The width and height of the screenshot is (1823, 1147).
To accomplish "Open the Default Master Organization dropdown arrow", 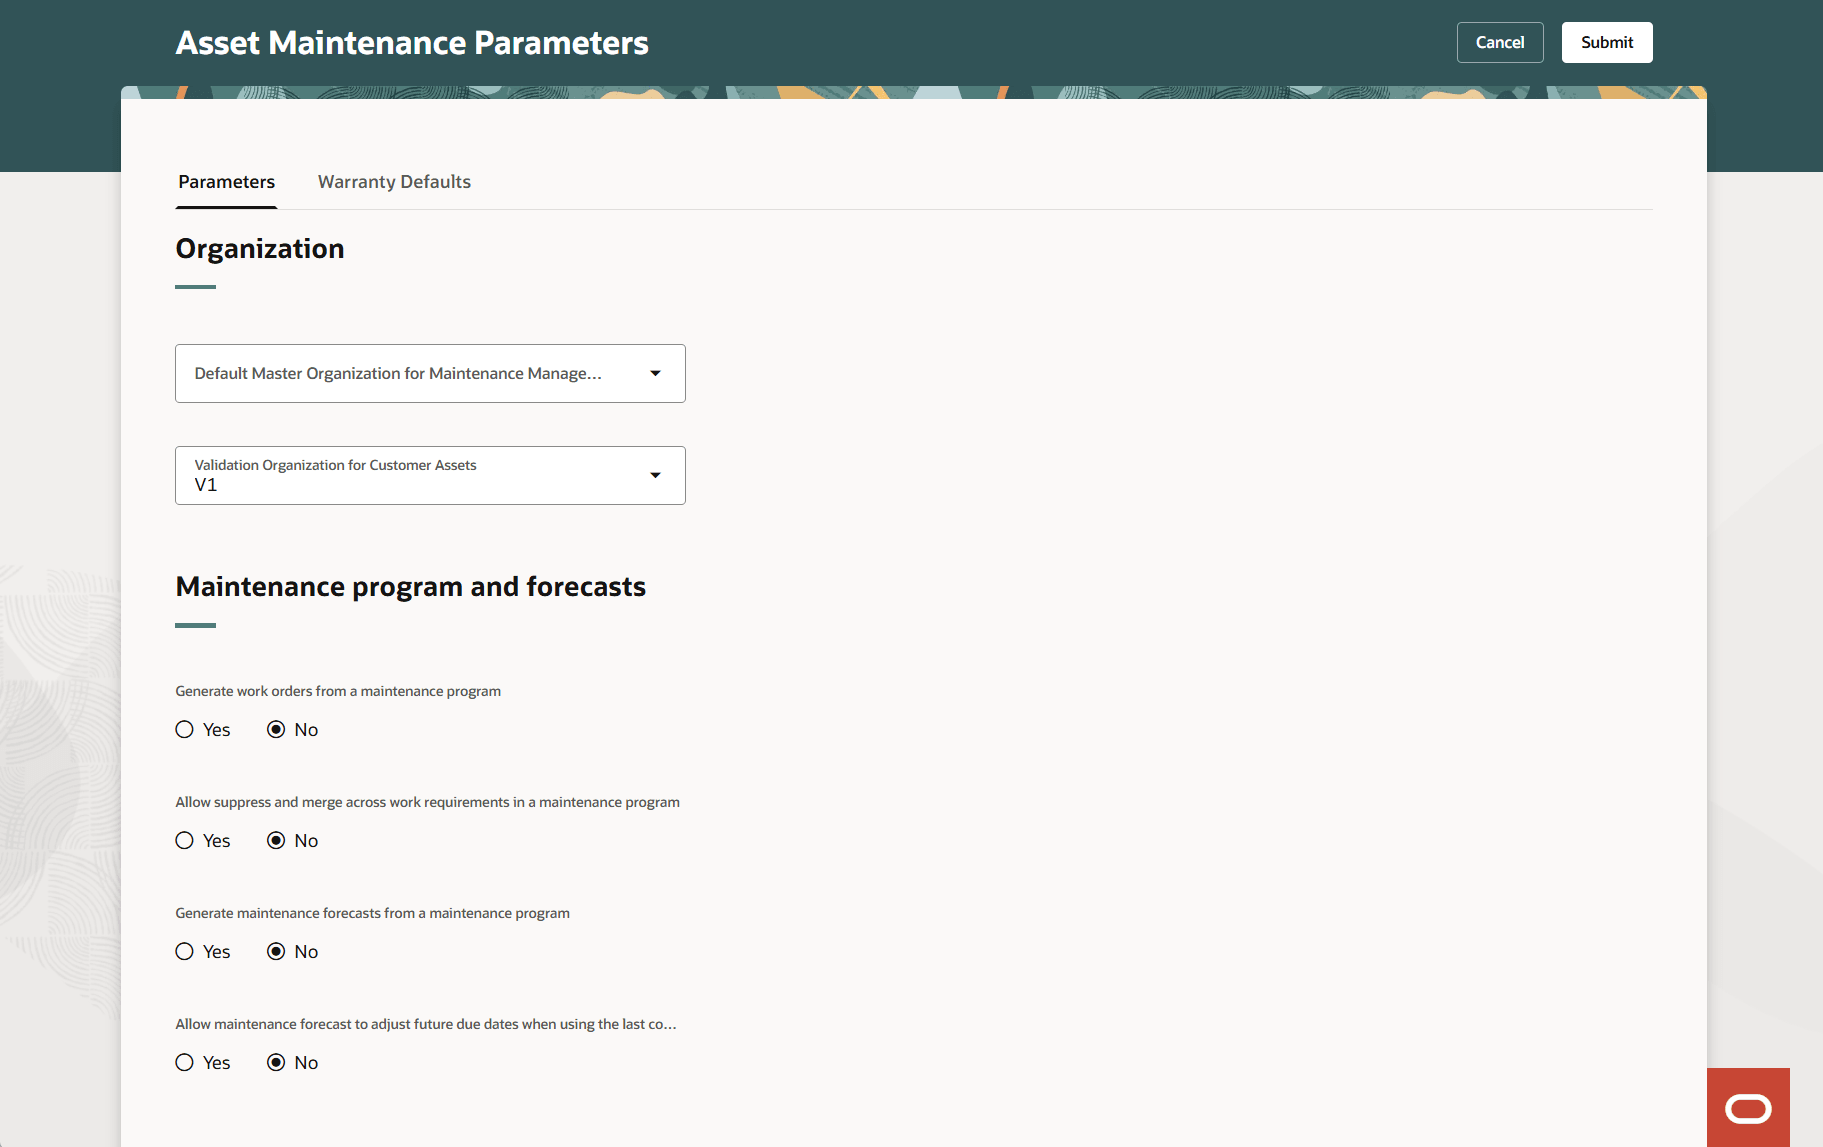I will [x=655, y=373].
